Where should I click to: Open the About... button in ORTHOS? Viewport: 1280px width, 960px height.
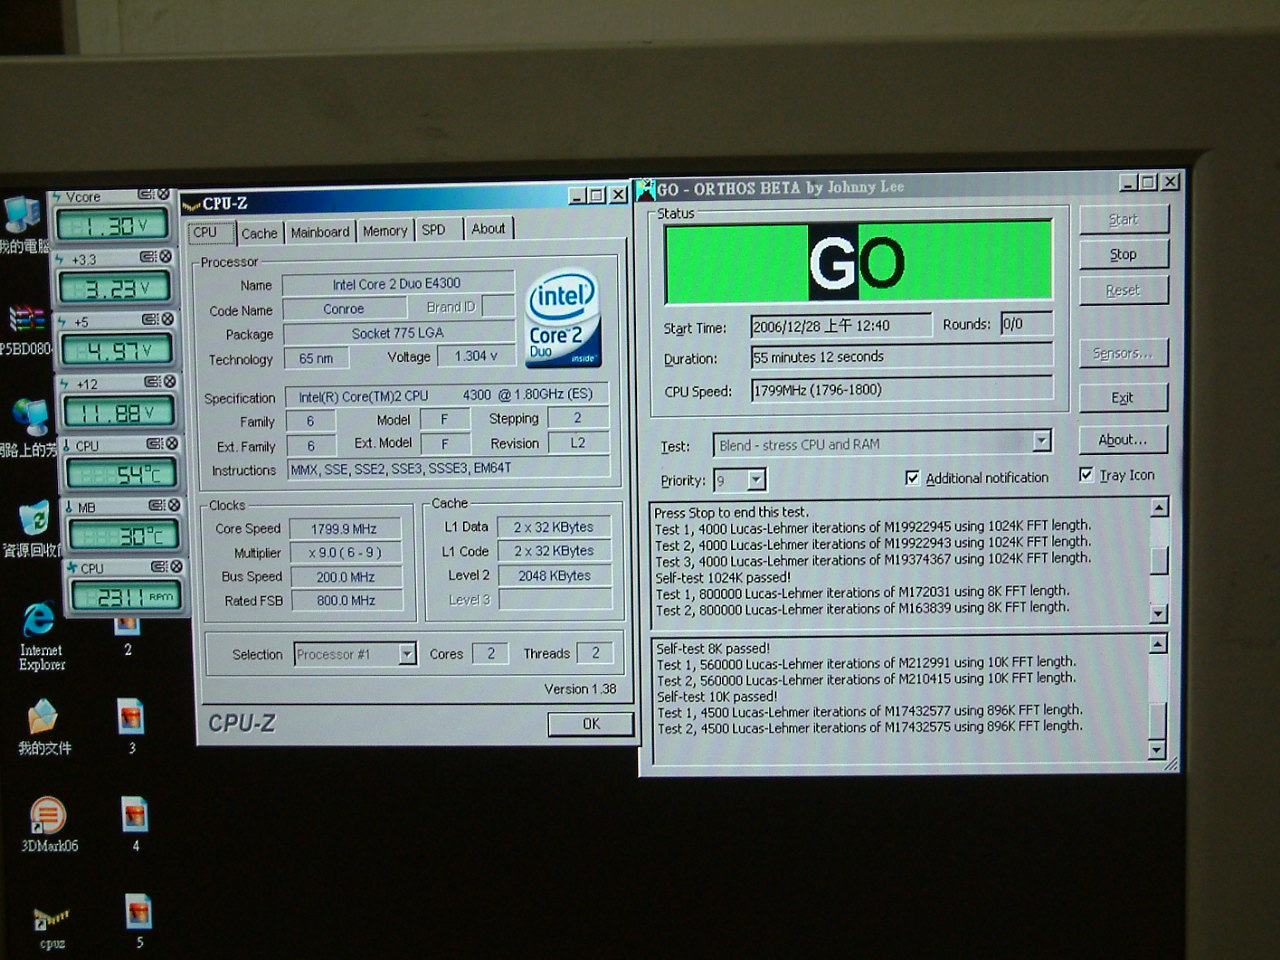pos(1123,440)
